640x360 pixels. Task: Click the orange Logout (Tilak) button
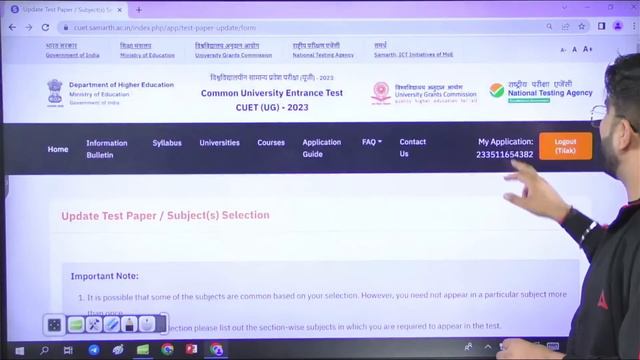coord(565,146)
